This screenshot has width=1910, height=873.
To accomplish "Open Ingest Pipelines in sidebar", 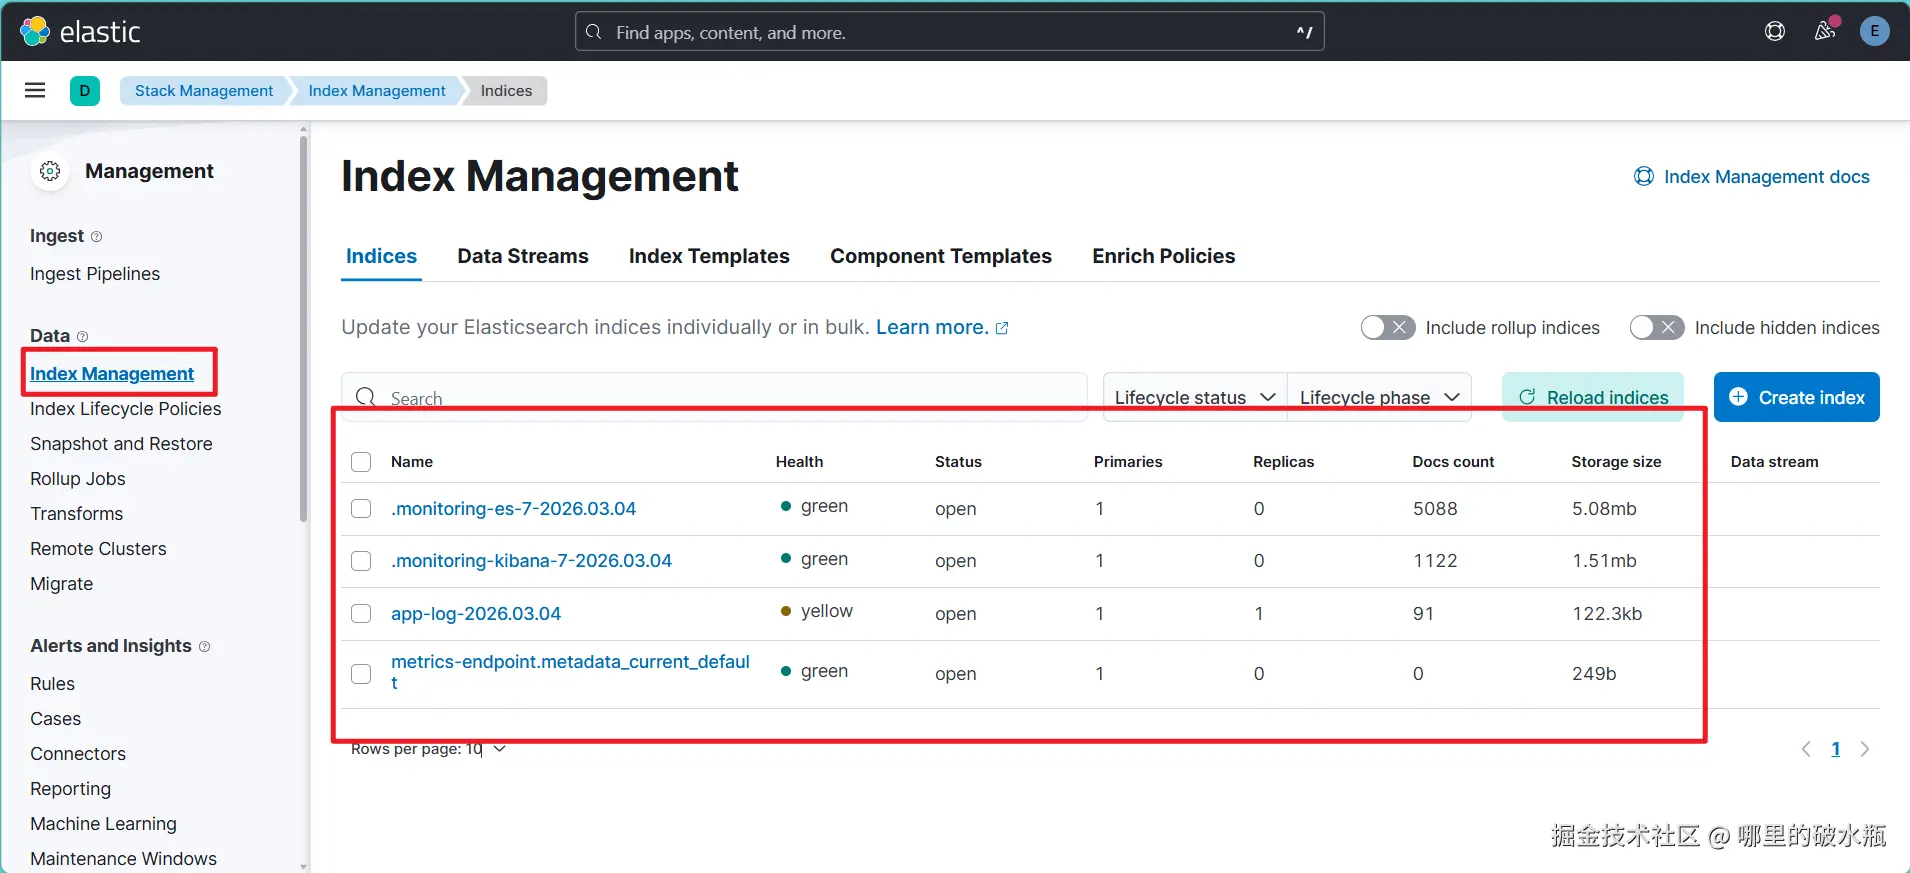I will 95,274.
